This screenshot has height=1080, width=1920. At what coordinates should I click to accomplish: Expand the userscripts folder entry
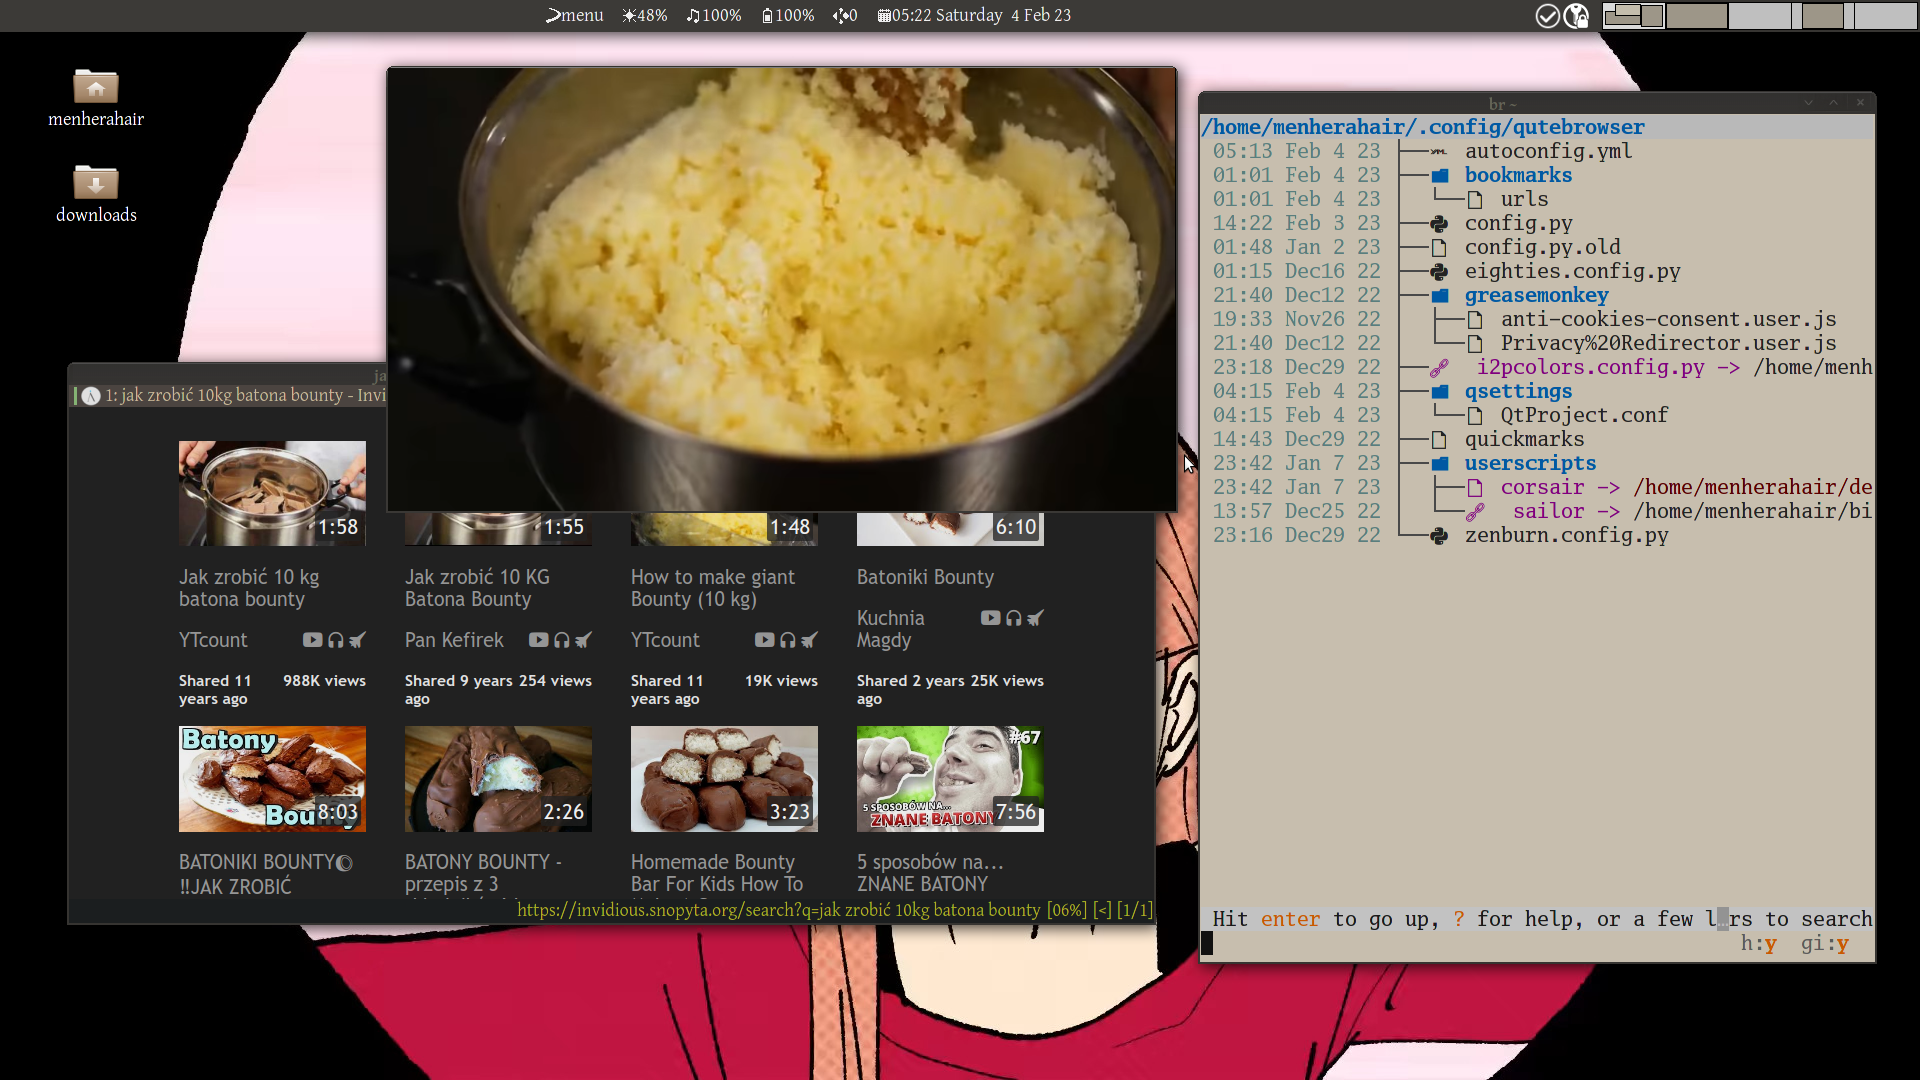coord(1530,463)
